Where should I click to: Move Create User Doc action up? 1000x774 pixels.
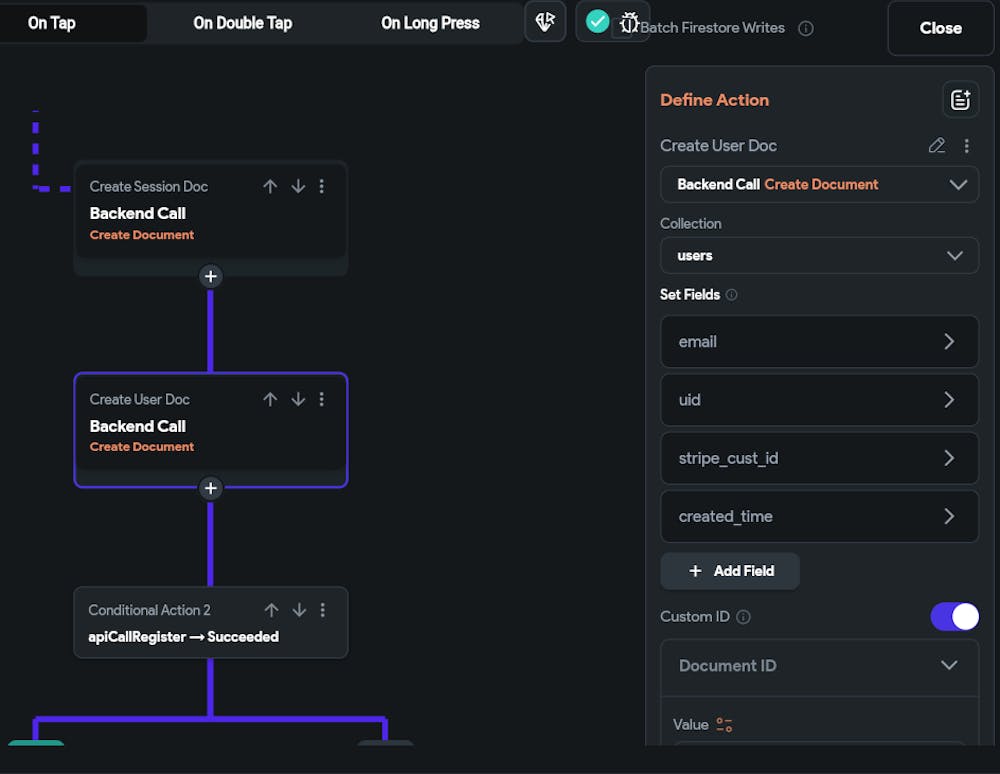tap(270, 399)
